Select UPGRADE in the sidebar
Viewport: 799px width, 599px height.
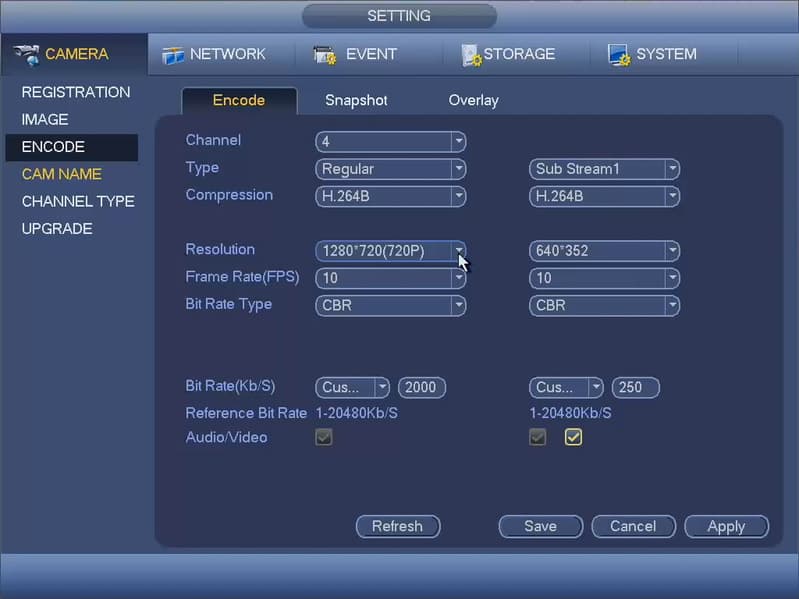57,229
